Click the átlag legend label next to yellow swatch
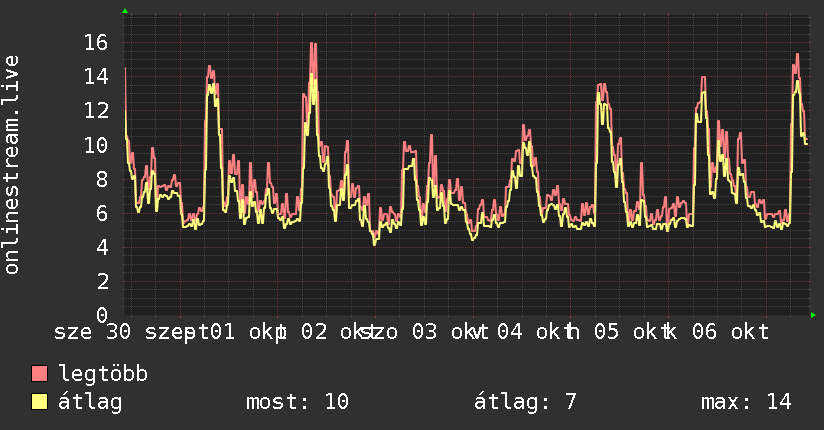This screenshot has width=824, height=430. click(90, 402)
